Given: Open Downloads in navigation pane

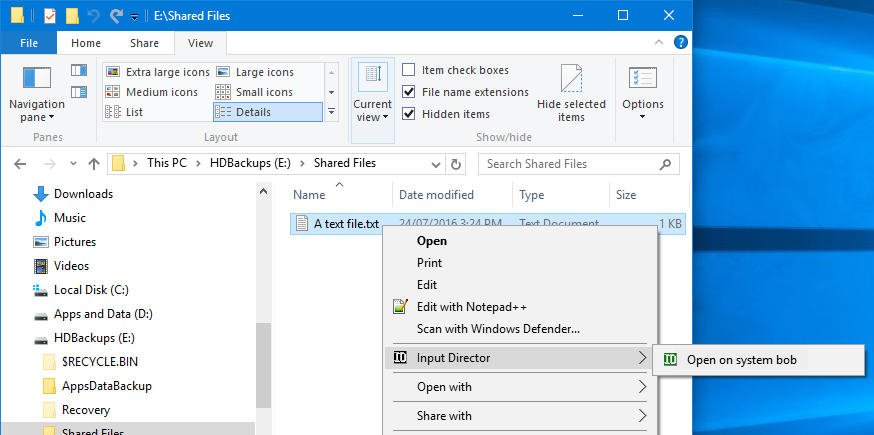Looking at the screenshot, I should 73,194.
